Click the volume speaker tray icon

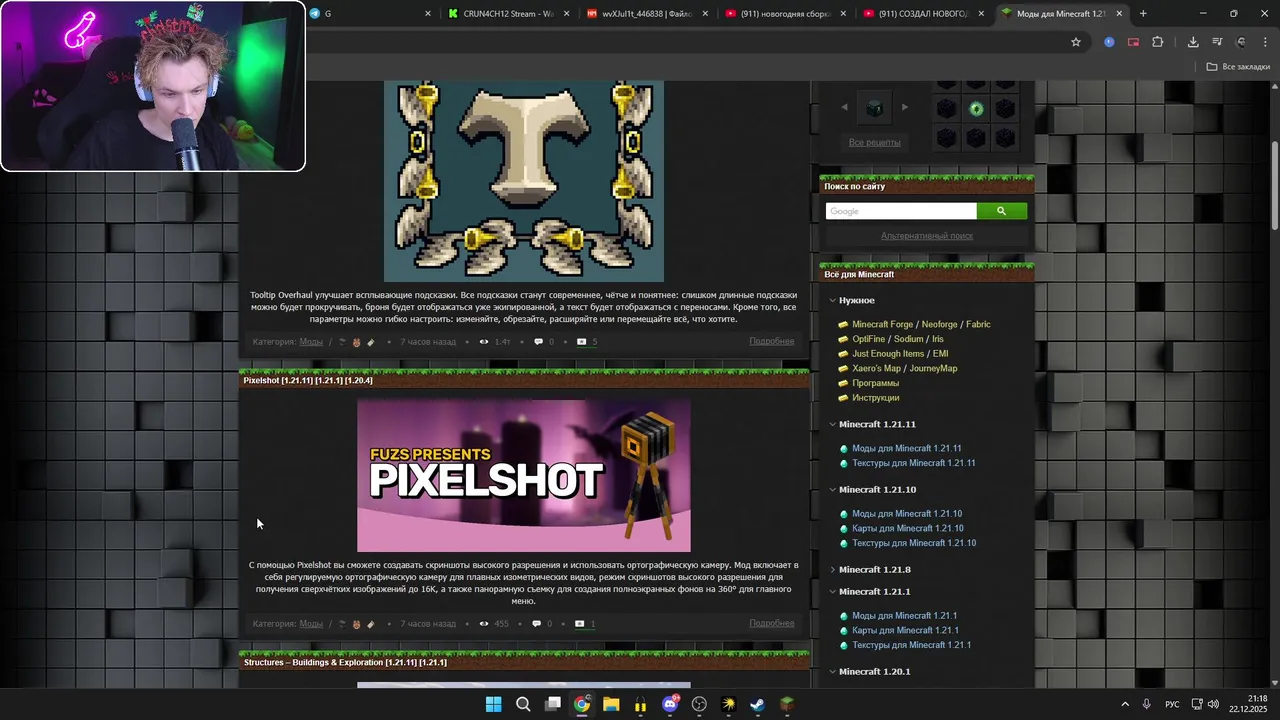tap(1212, 704)
